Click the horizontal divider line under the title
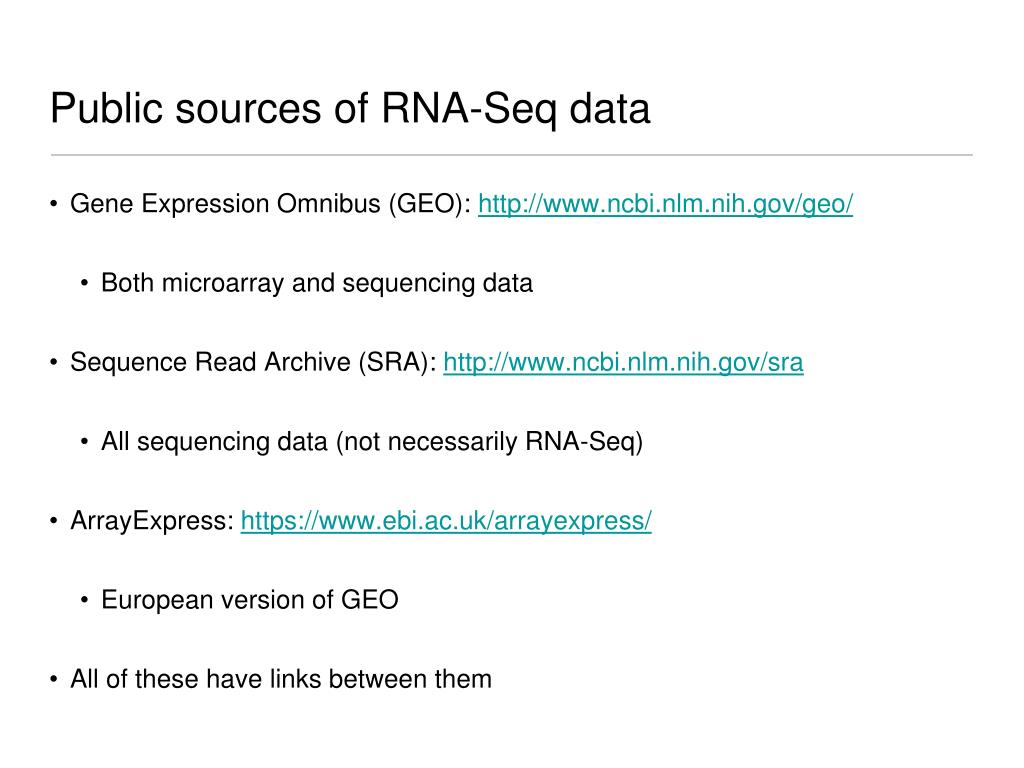 (x=511, y=155)
